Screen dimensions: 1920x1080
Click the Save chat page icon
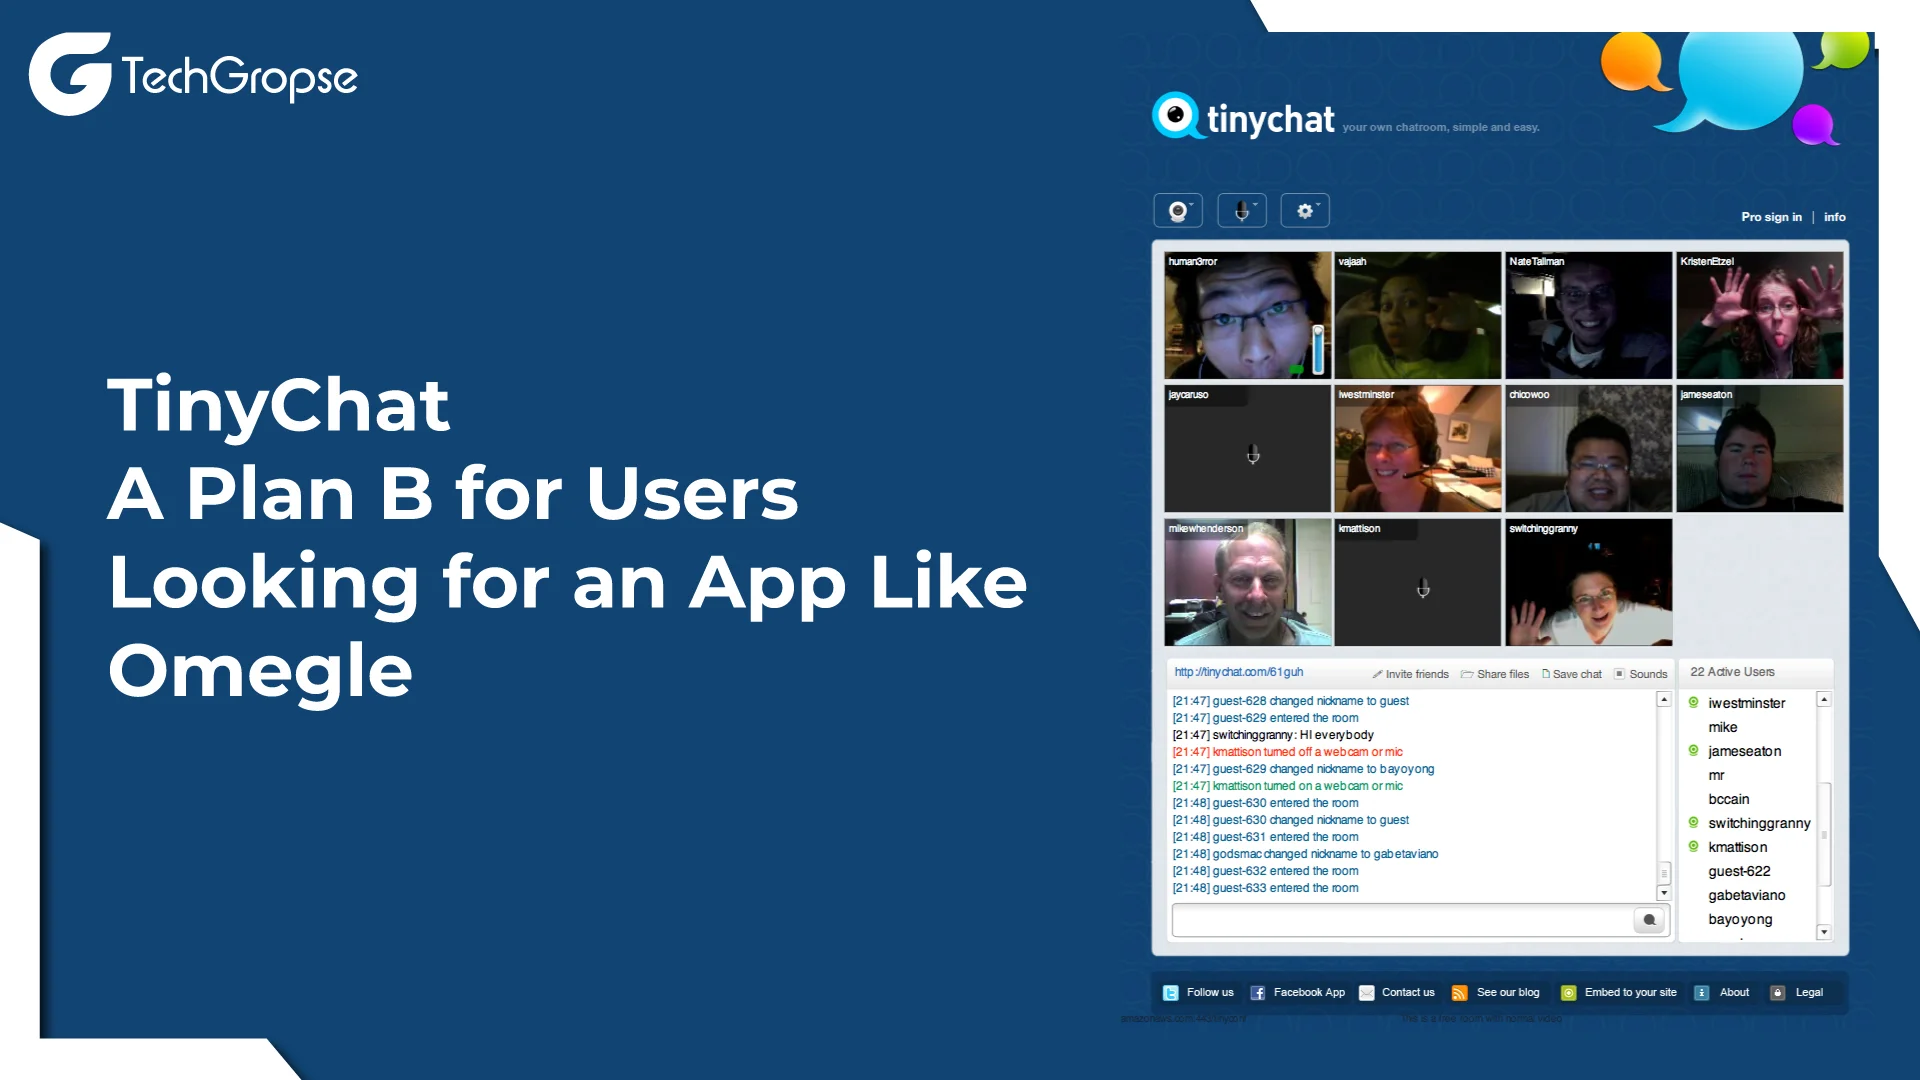point(1545,674)
